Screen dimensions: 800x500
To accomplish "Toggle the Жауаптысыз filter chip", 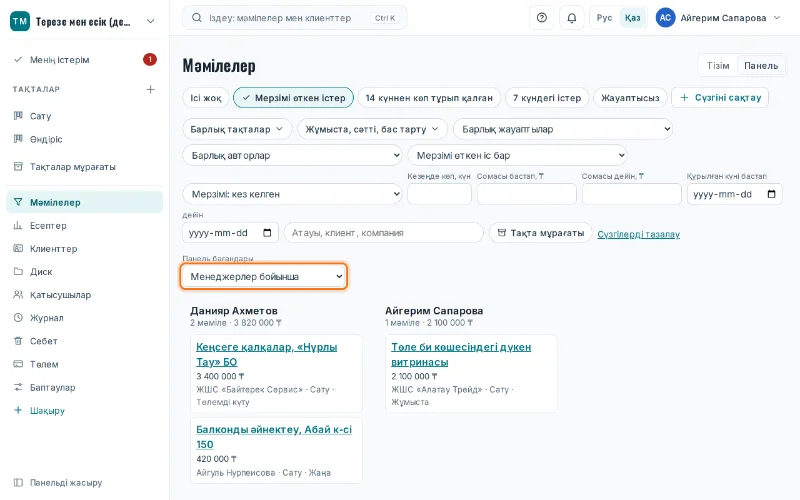I will coord(630,97).
